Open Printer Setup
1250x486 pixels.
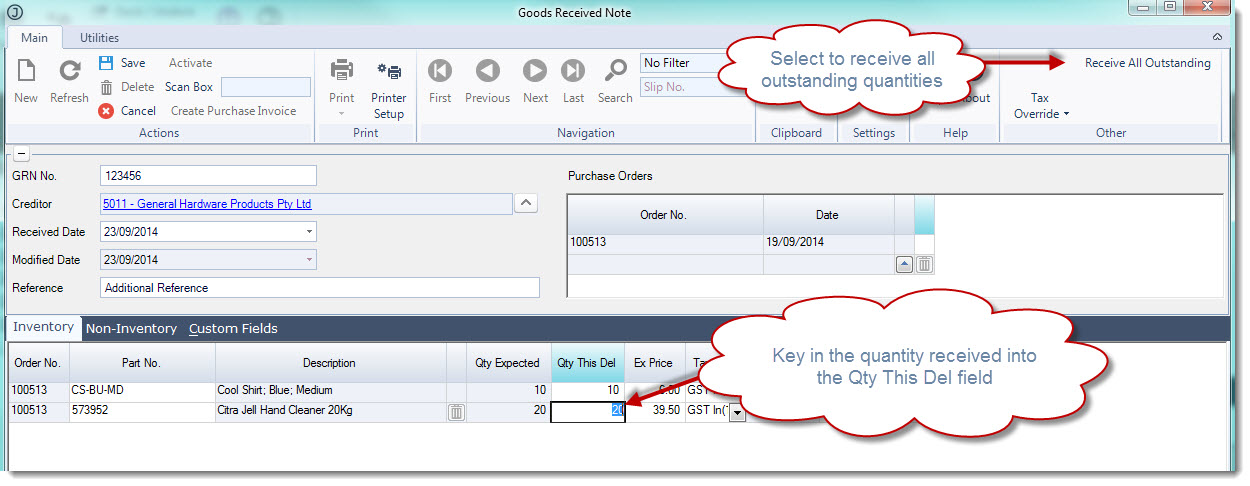click(x=389, y=88)
